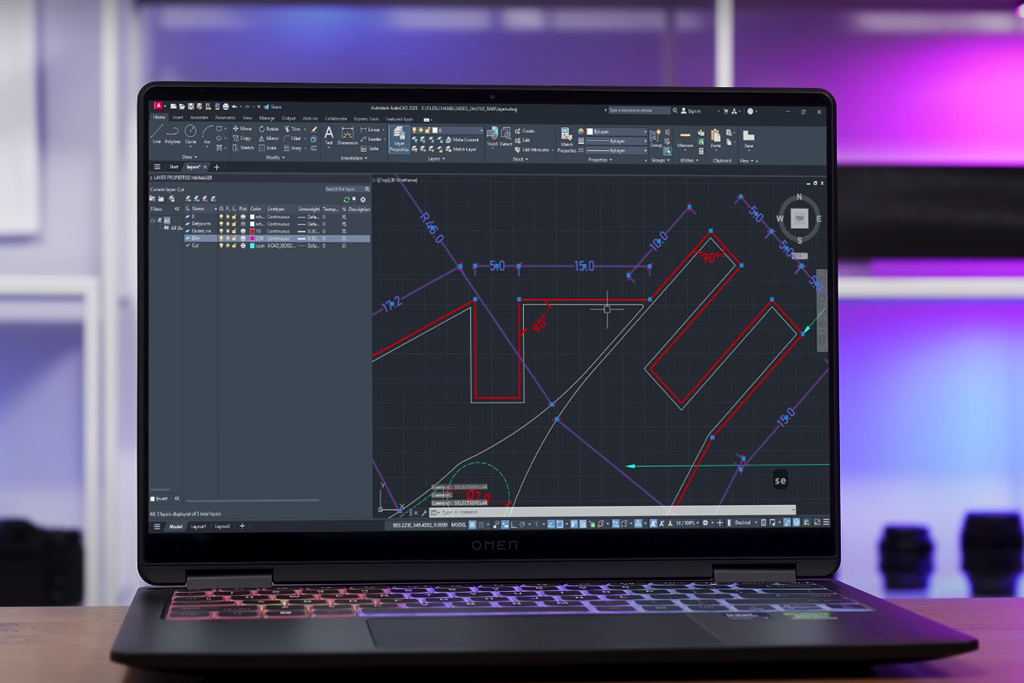Image resolution: width=1024 pixels, height=683 pixels.
Task: Select the Line tool
Action: point(157,133)
